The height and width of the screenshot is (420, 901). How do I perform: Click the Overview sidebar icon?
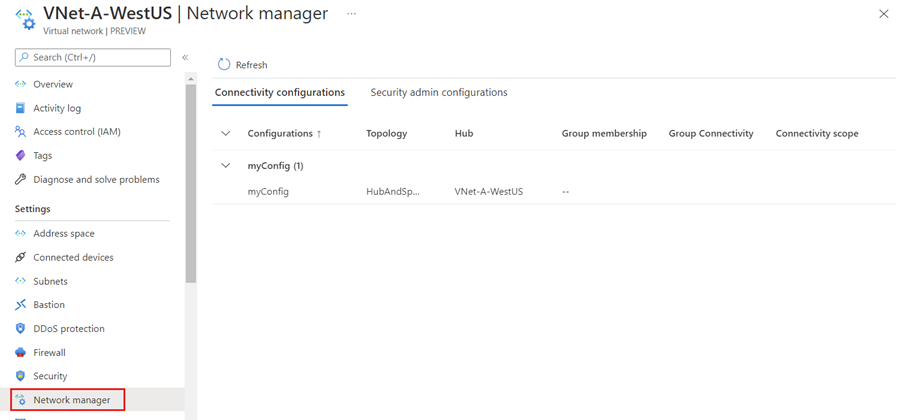[21, 84]
